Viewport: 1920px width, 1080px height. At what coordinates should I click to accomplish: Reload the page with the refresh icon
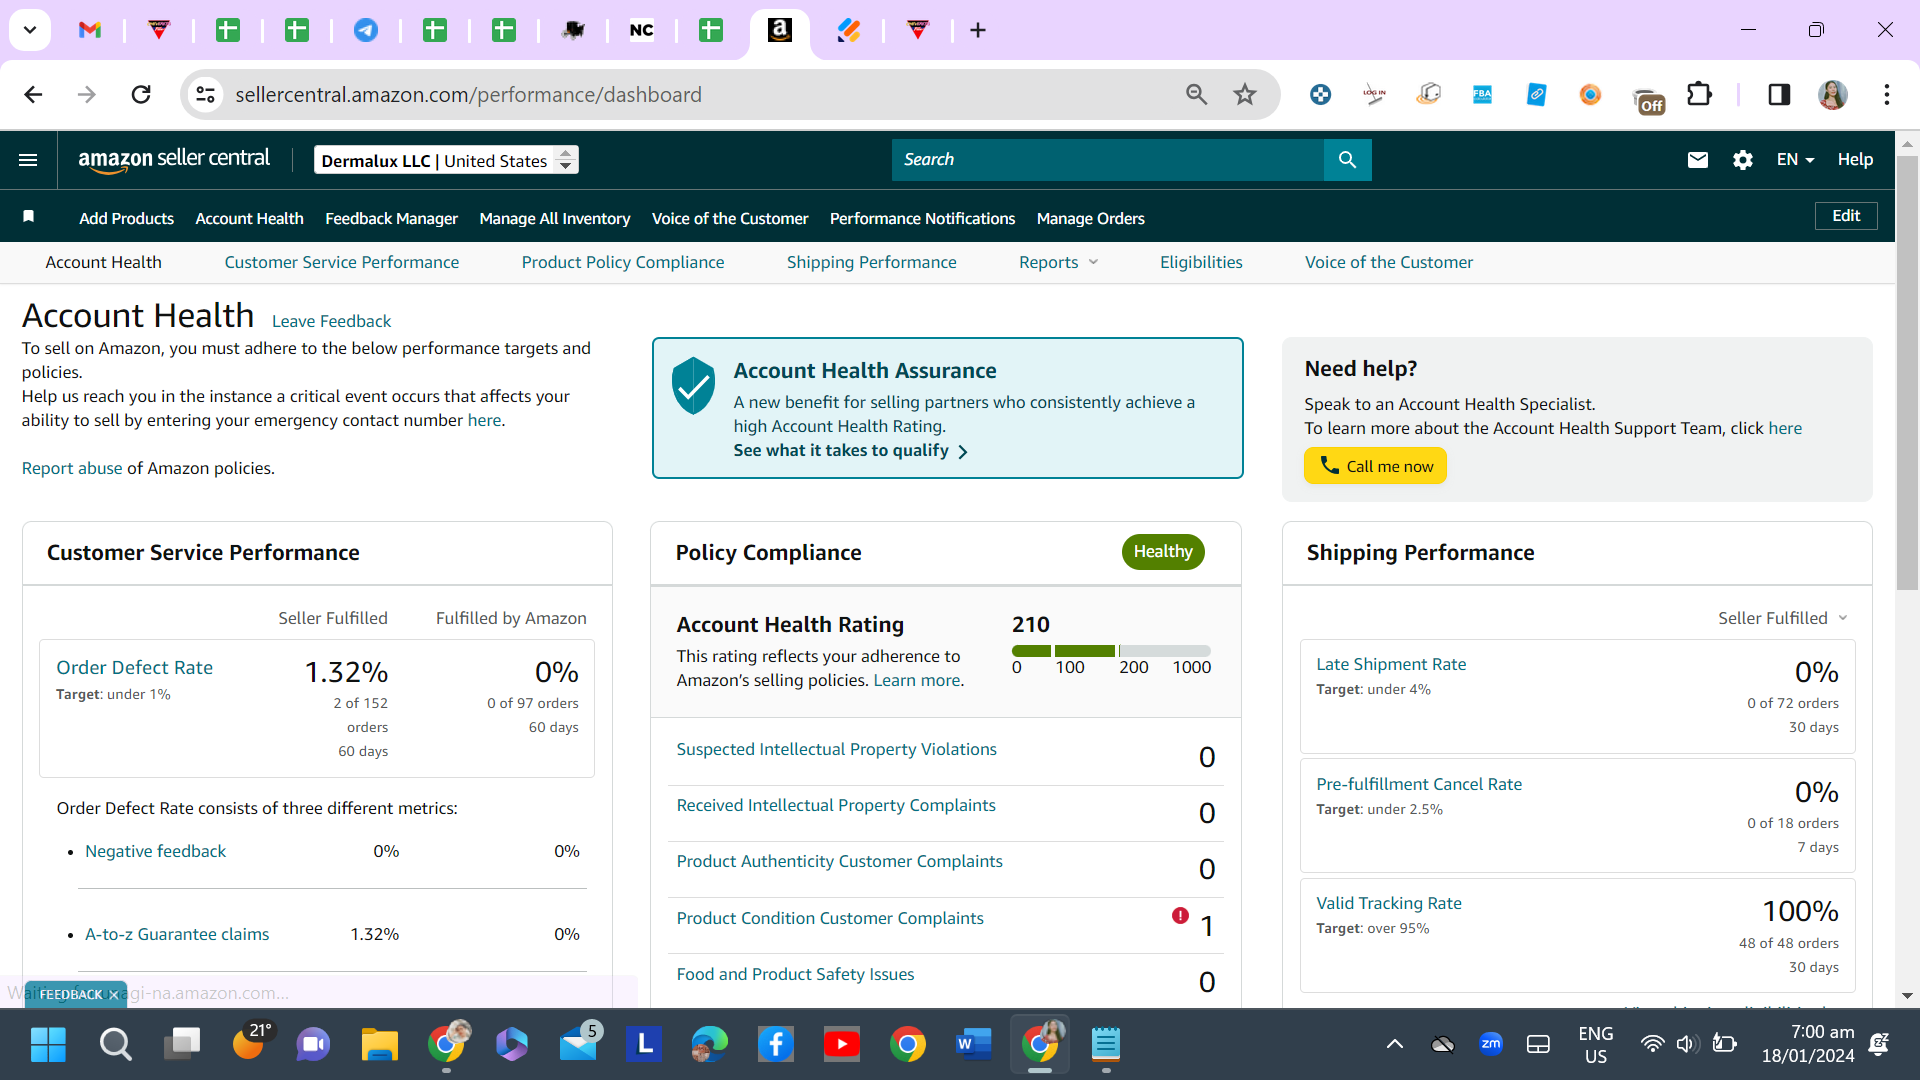tap(141, 95)
